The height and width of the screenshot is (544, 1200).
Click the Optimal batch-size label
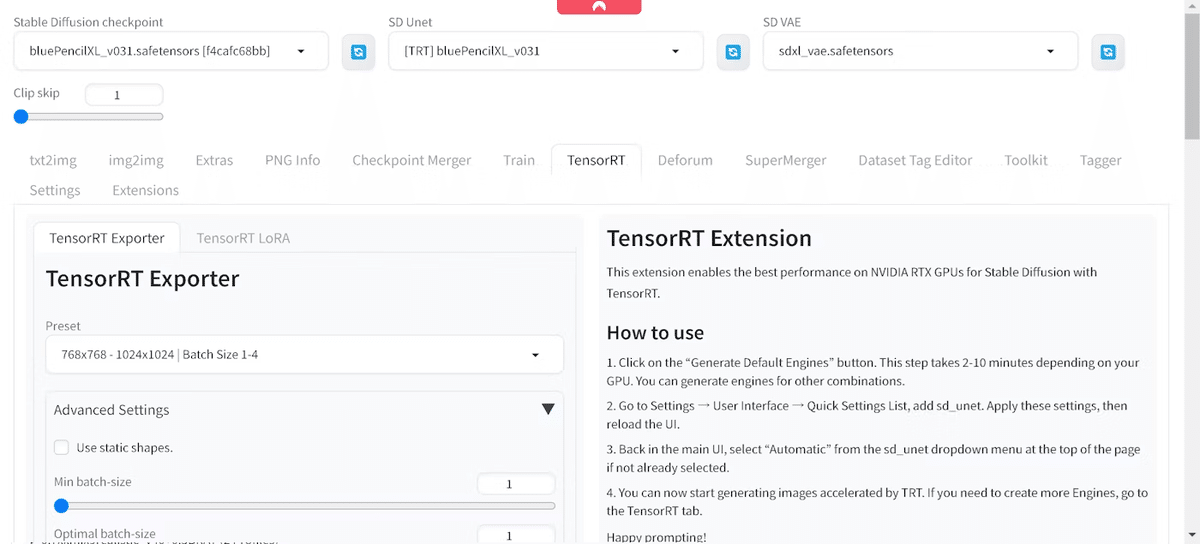click(105, 534)
